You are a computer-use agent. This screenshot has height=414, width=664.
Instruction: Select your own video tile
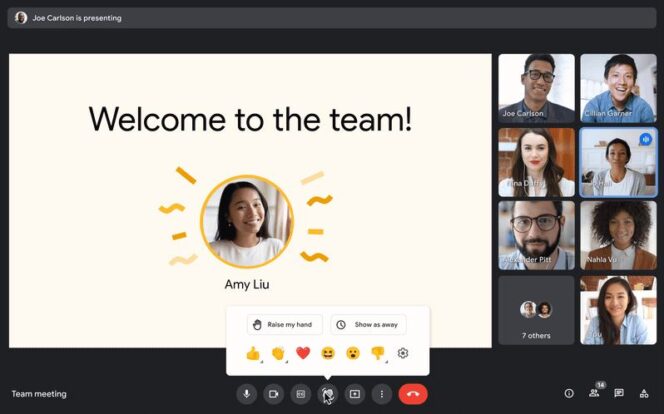(618, 310)
